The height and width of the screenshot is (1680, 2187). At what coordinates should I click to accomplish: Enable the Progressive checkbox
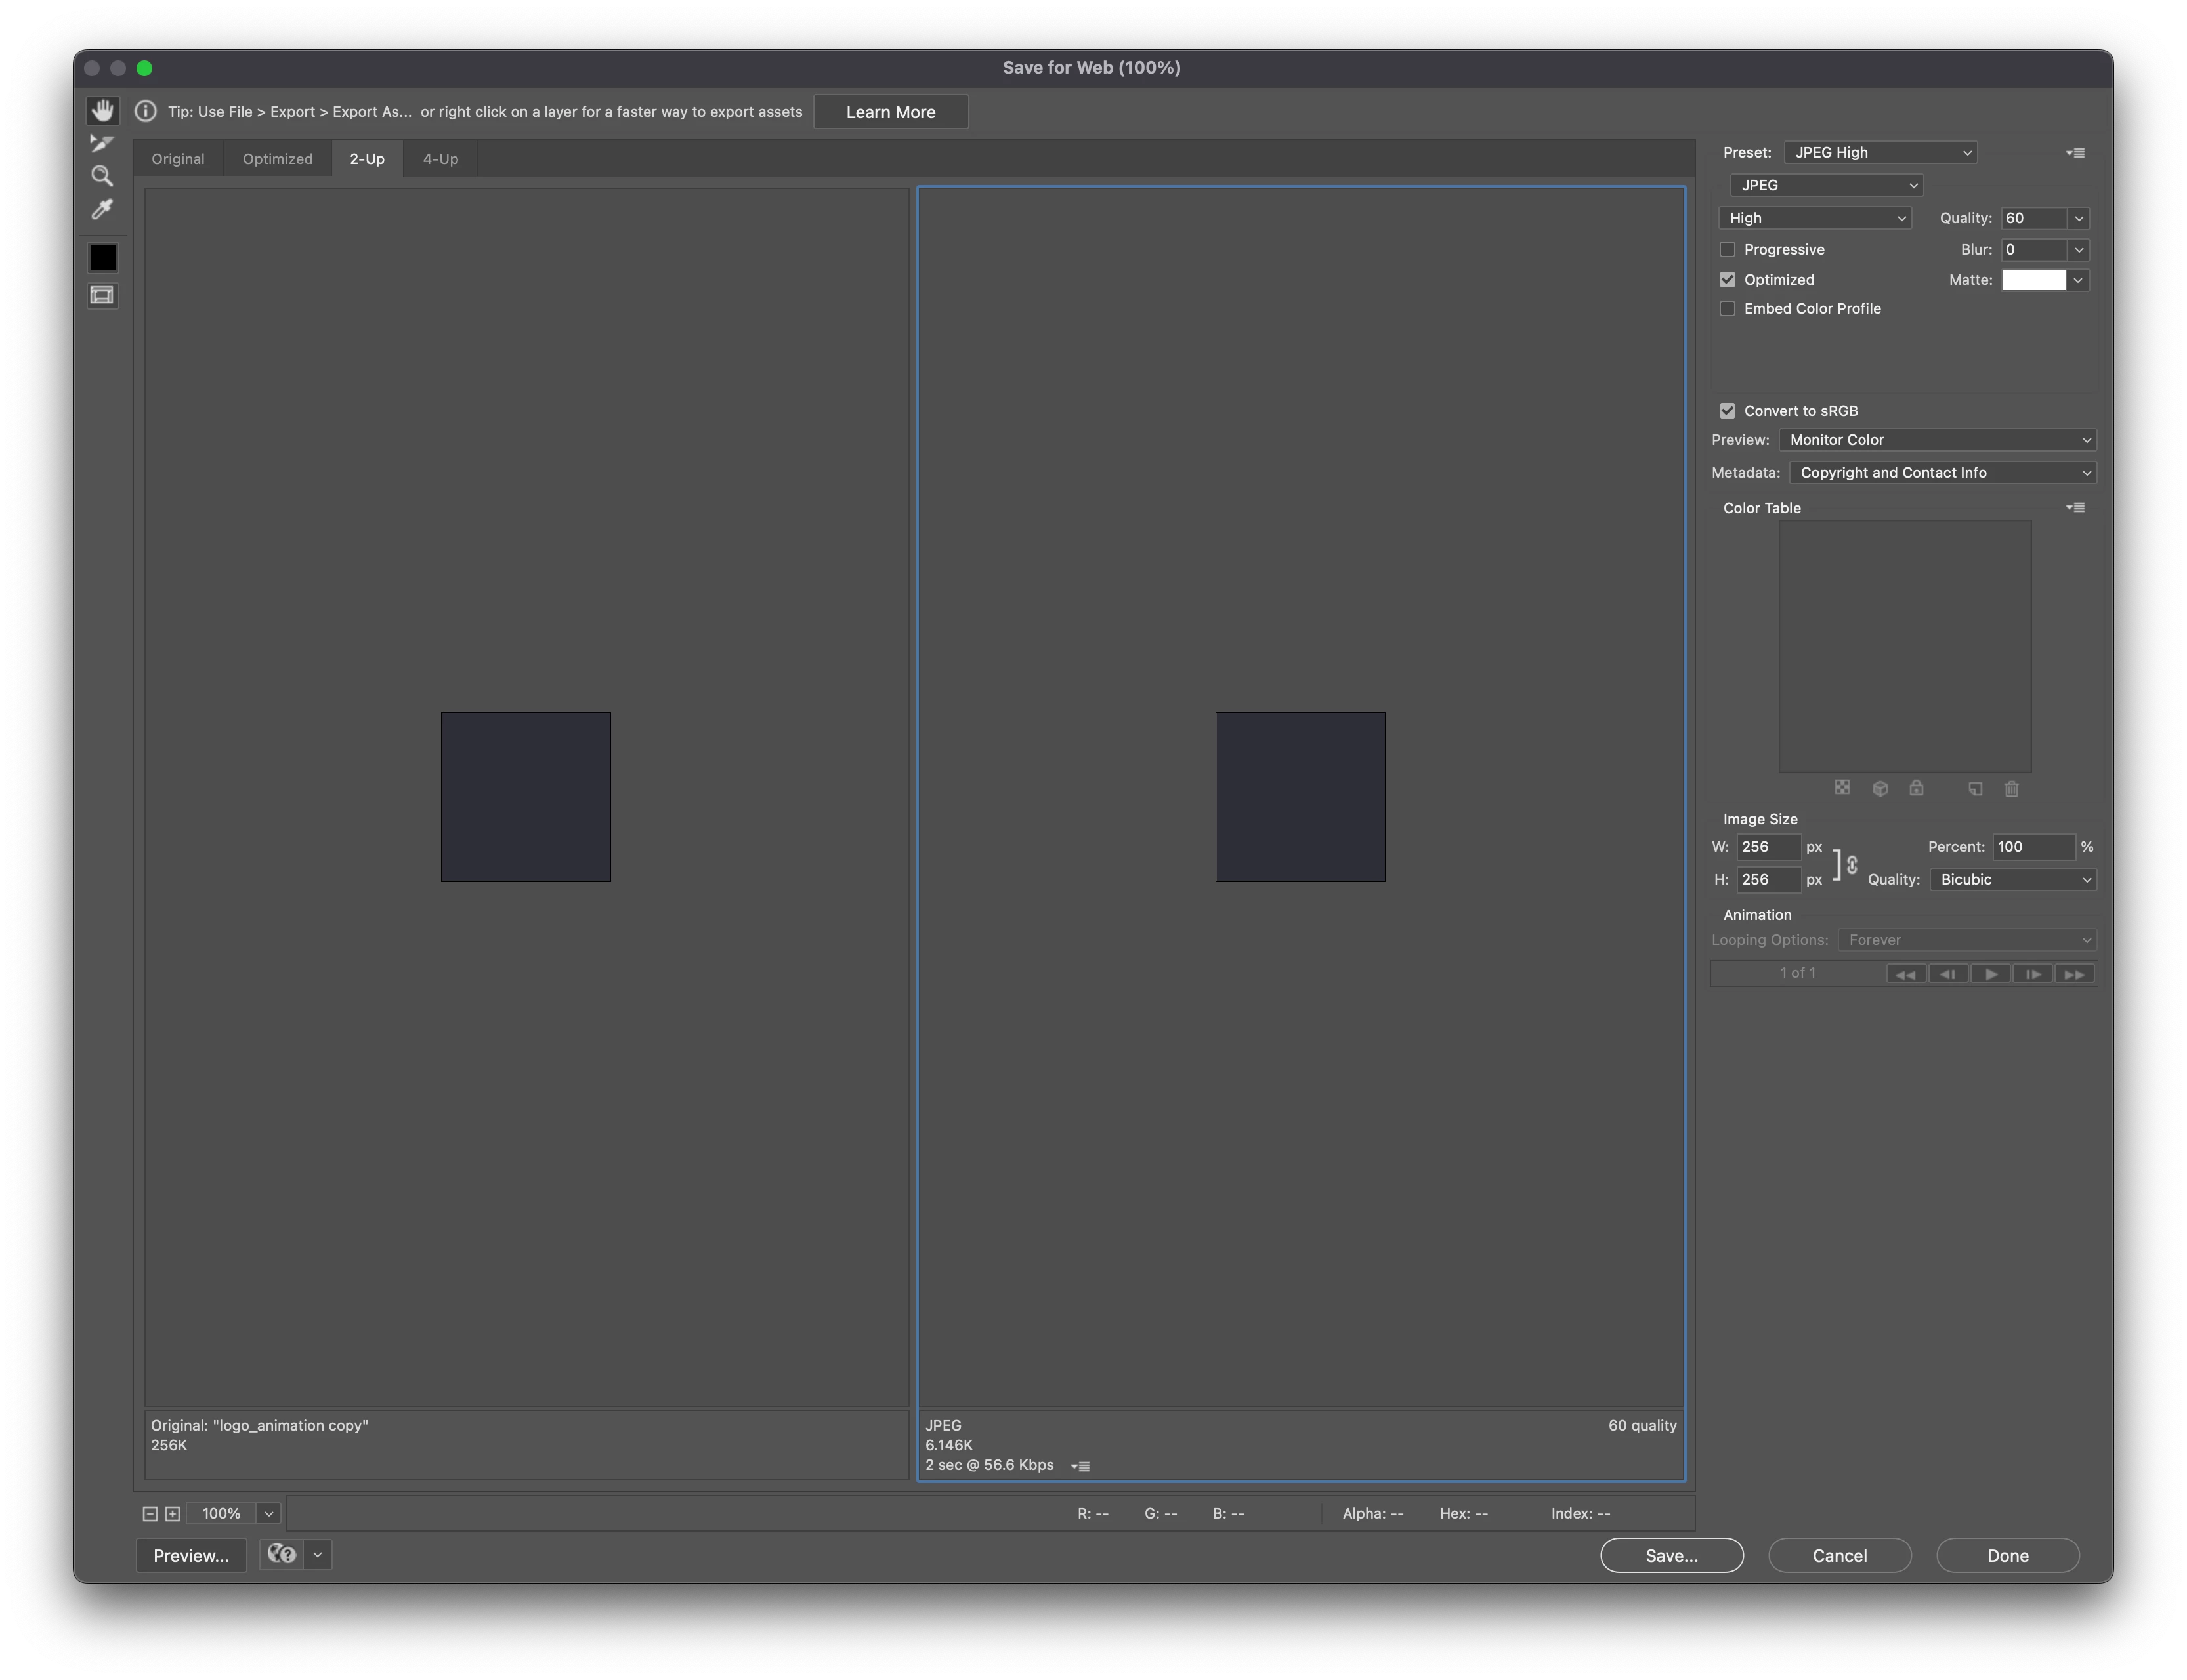[x=1727, y=250]
